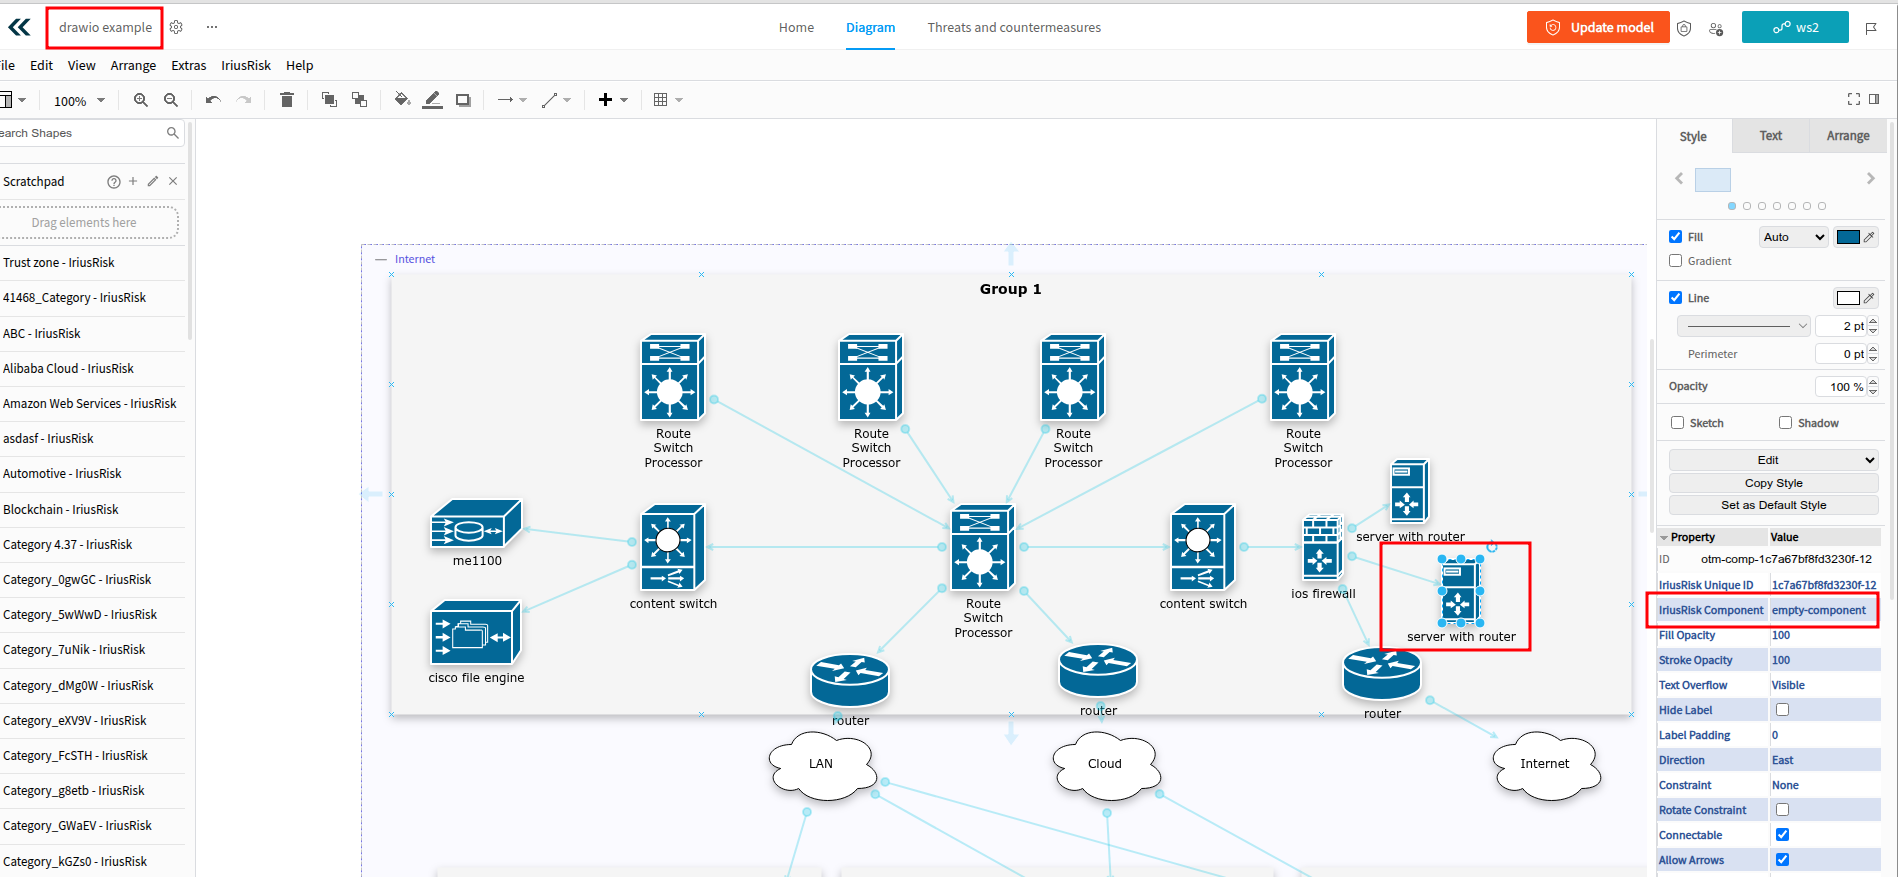Open the IriusRisk menu
The width and height of the screenshot is (1898, 877).
246,66
